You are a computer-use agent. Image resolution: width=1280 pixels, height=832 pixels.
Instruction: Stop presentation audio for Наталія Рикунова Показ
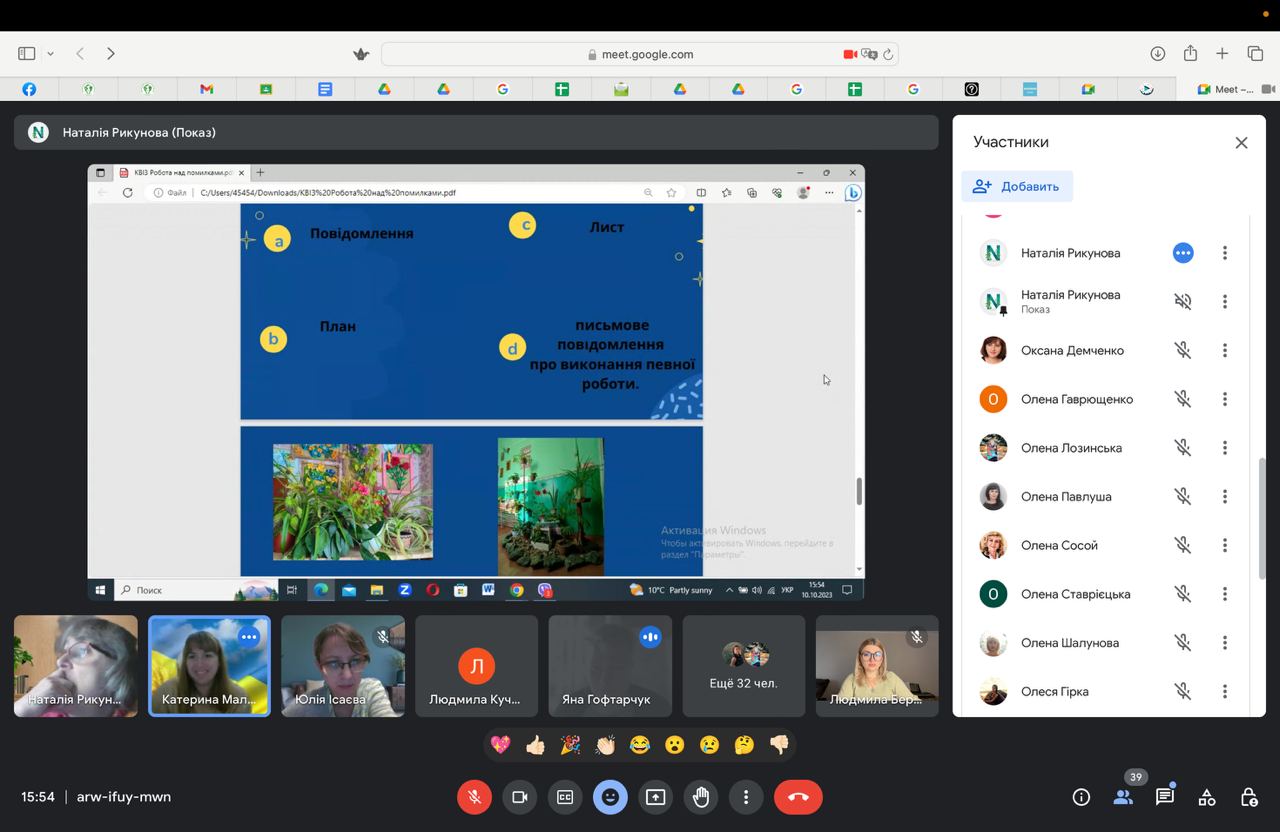tap(1183, 301)
